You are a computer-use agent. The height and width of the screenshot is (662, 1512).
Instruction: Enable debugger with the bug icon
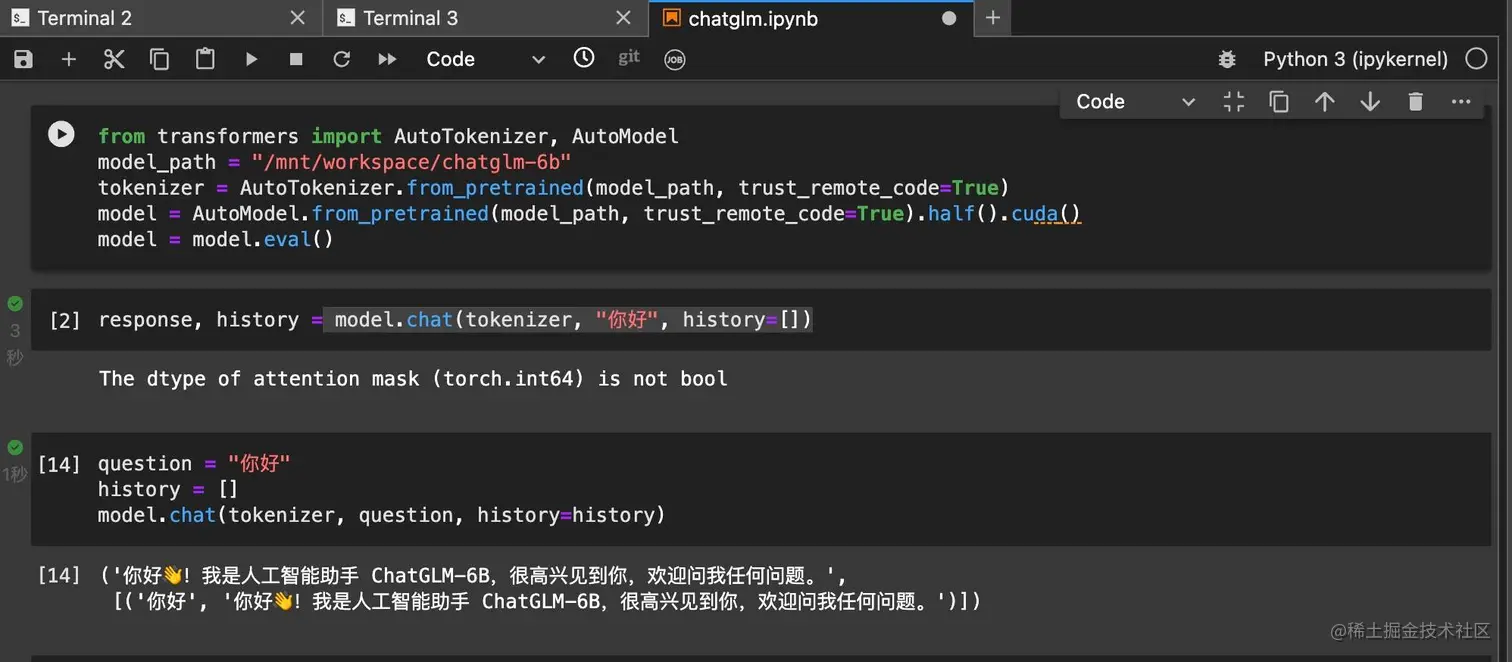(1227, 59)
